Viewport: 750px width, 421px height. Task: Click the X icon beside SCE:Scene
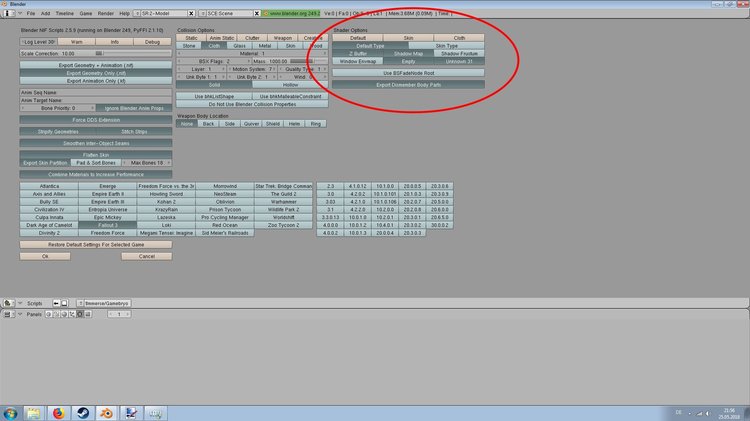[256, 13]
